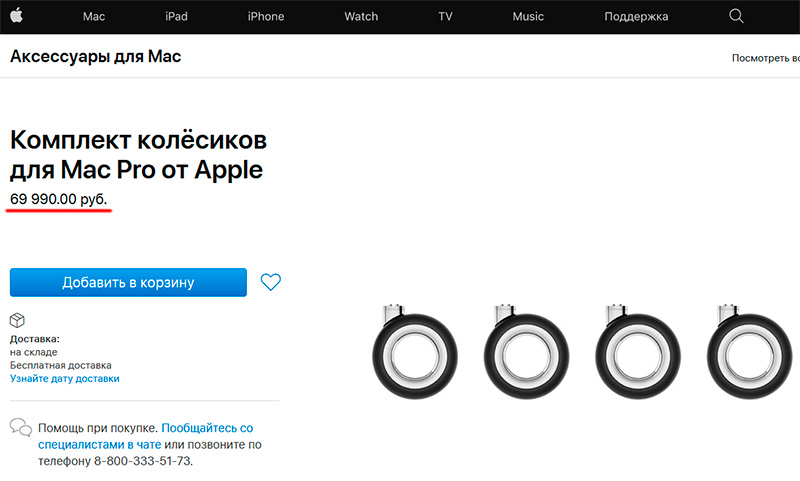800x481 pixels.
Task: Open the search magnifier icon
Action: (737, 16)
